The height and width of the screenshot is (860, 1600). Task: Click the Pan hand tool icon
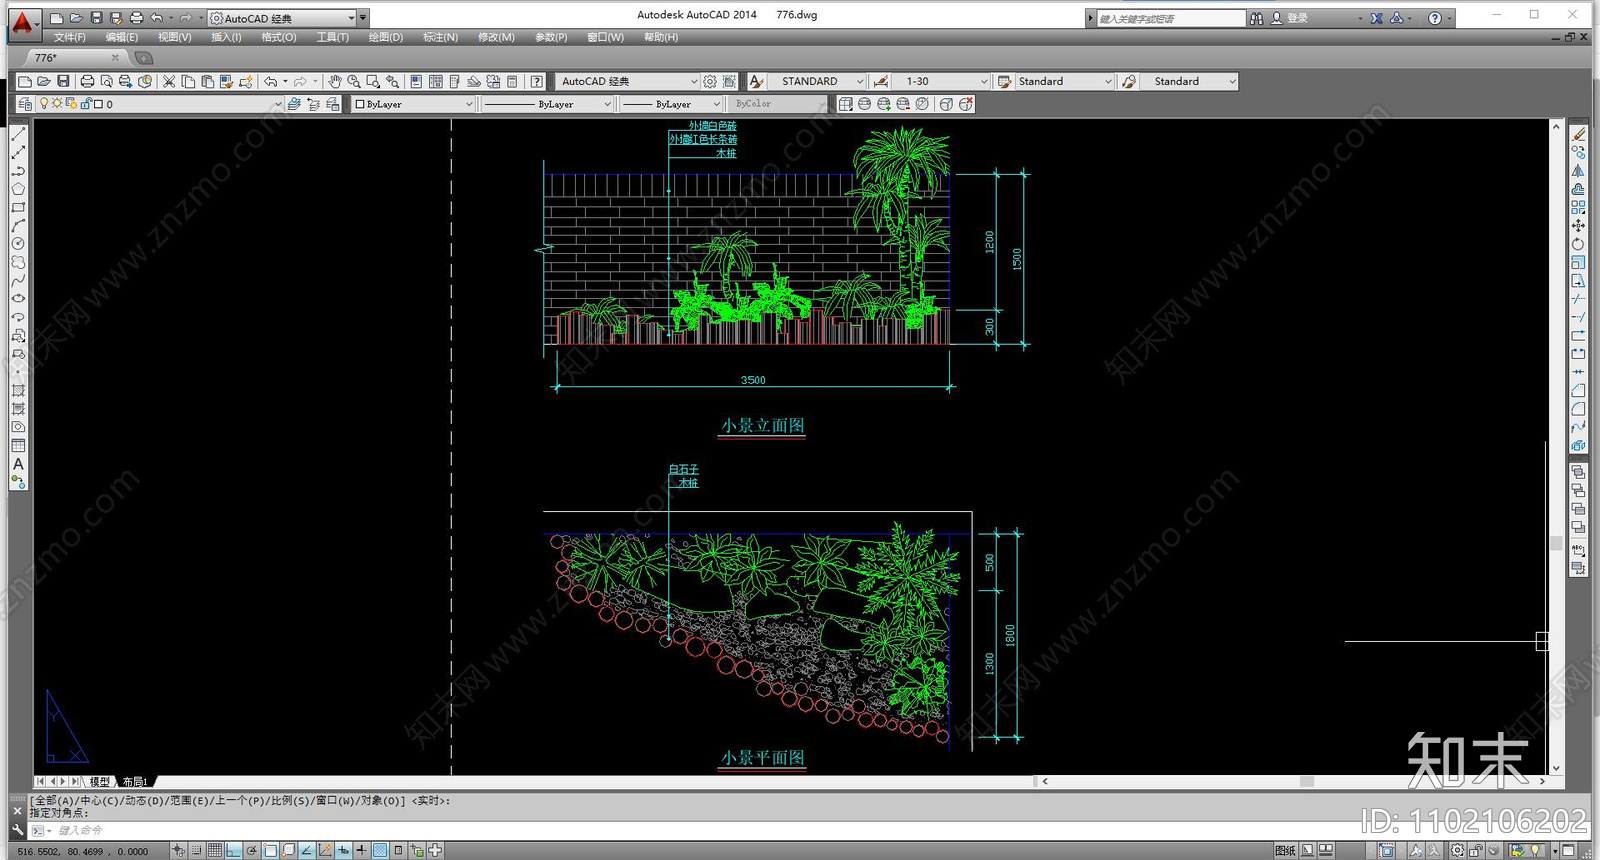335,82
